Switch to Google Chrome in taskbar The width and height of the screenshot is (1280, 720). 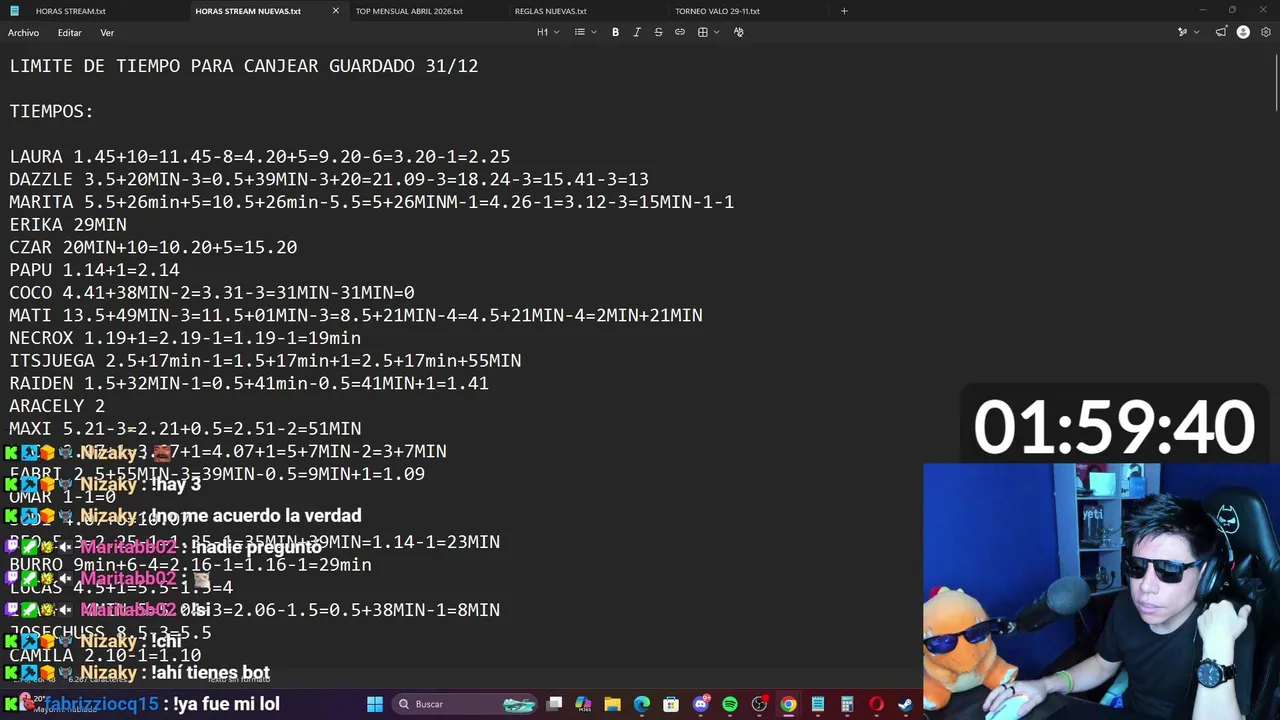tap(789, 704)
